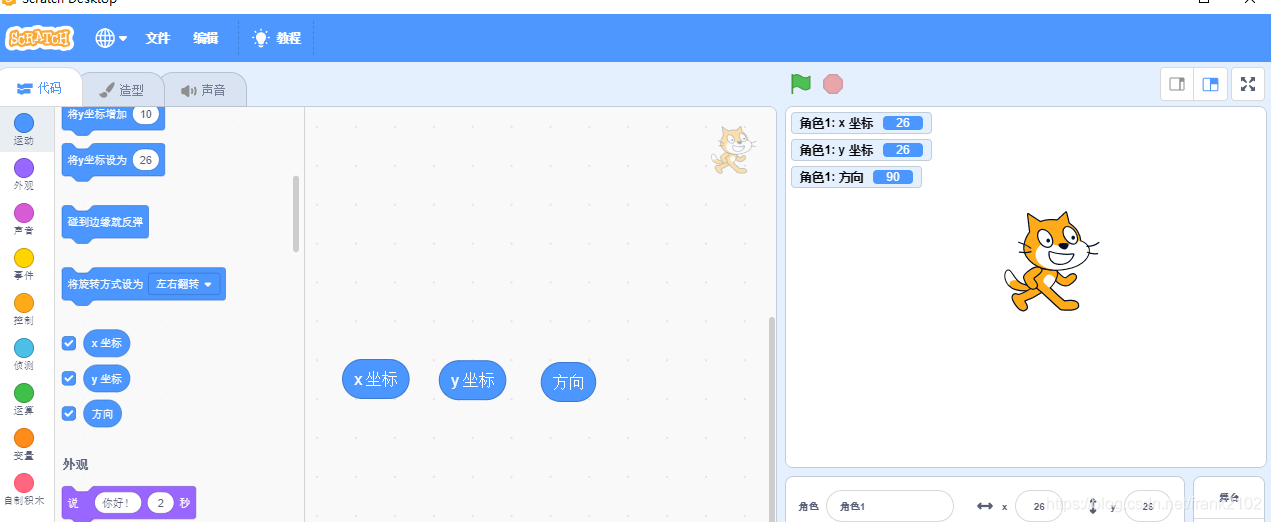This screenshot has height=522, width=1271.
Task: Select the 外观 block category
Action: coord(24,174)
